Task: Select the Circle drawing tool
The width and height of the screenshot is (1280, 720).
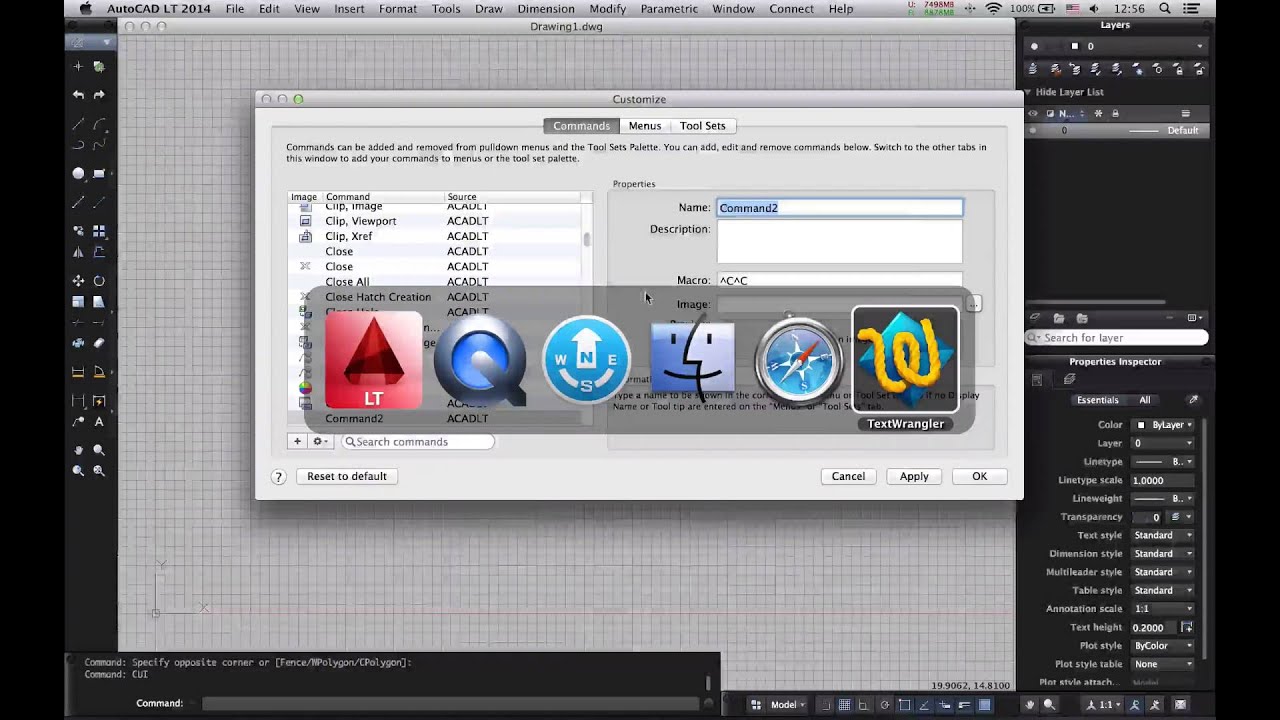Action: pos(78,173)
